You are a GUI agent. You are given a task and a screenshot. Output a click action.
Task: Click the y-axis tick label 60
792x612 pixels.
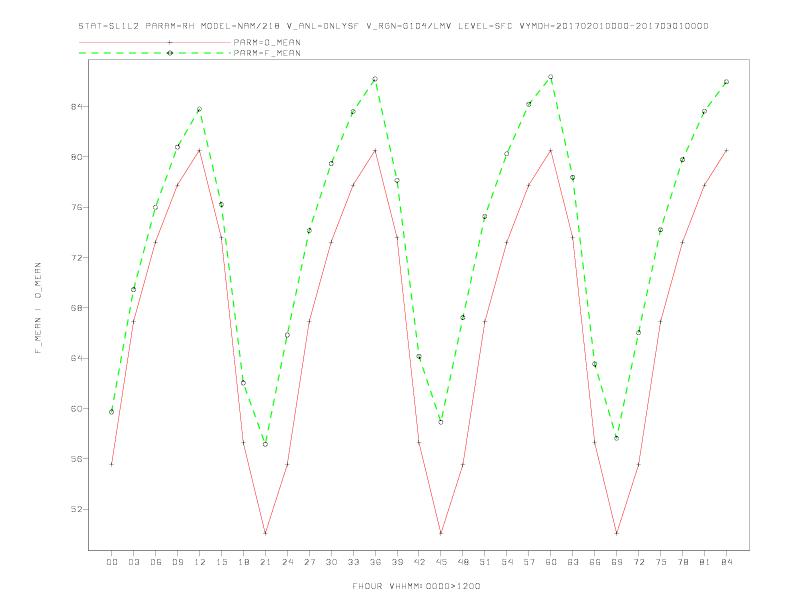76,409
